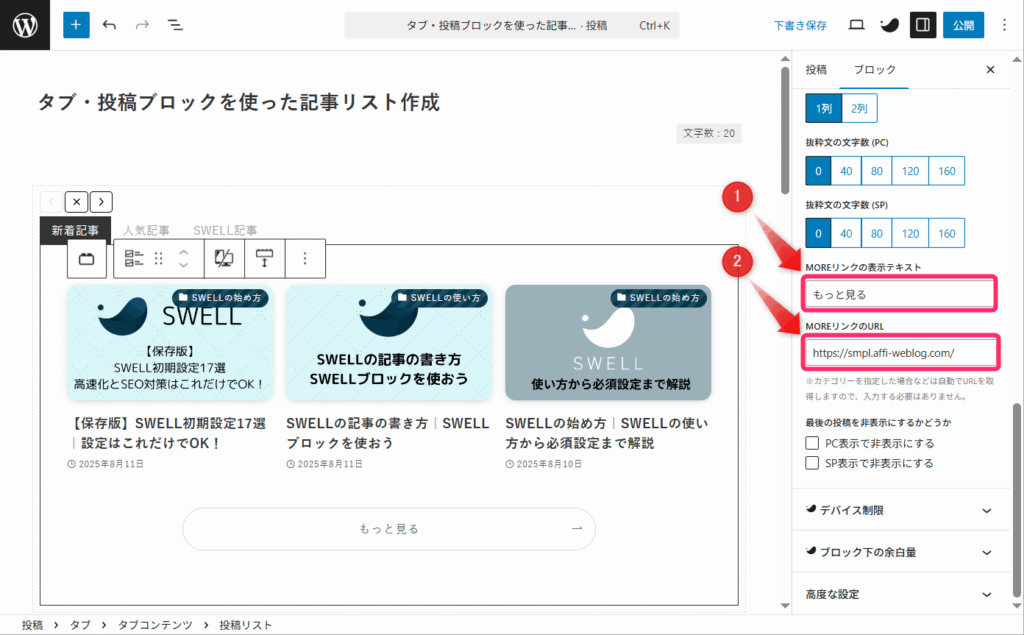Click the tab block parent selector icon
1024x635 pixels.
coord(87,259)
